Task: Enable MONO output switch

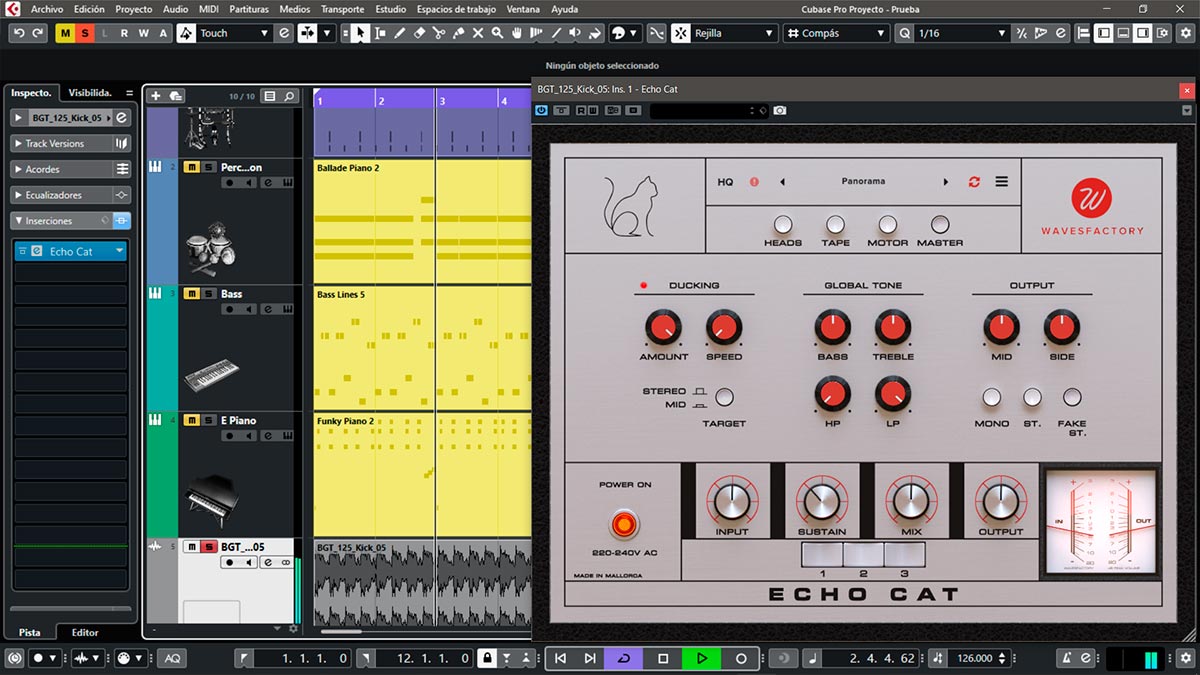Action: 991,398
